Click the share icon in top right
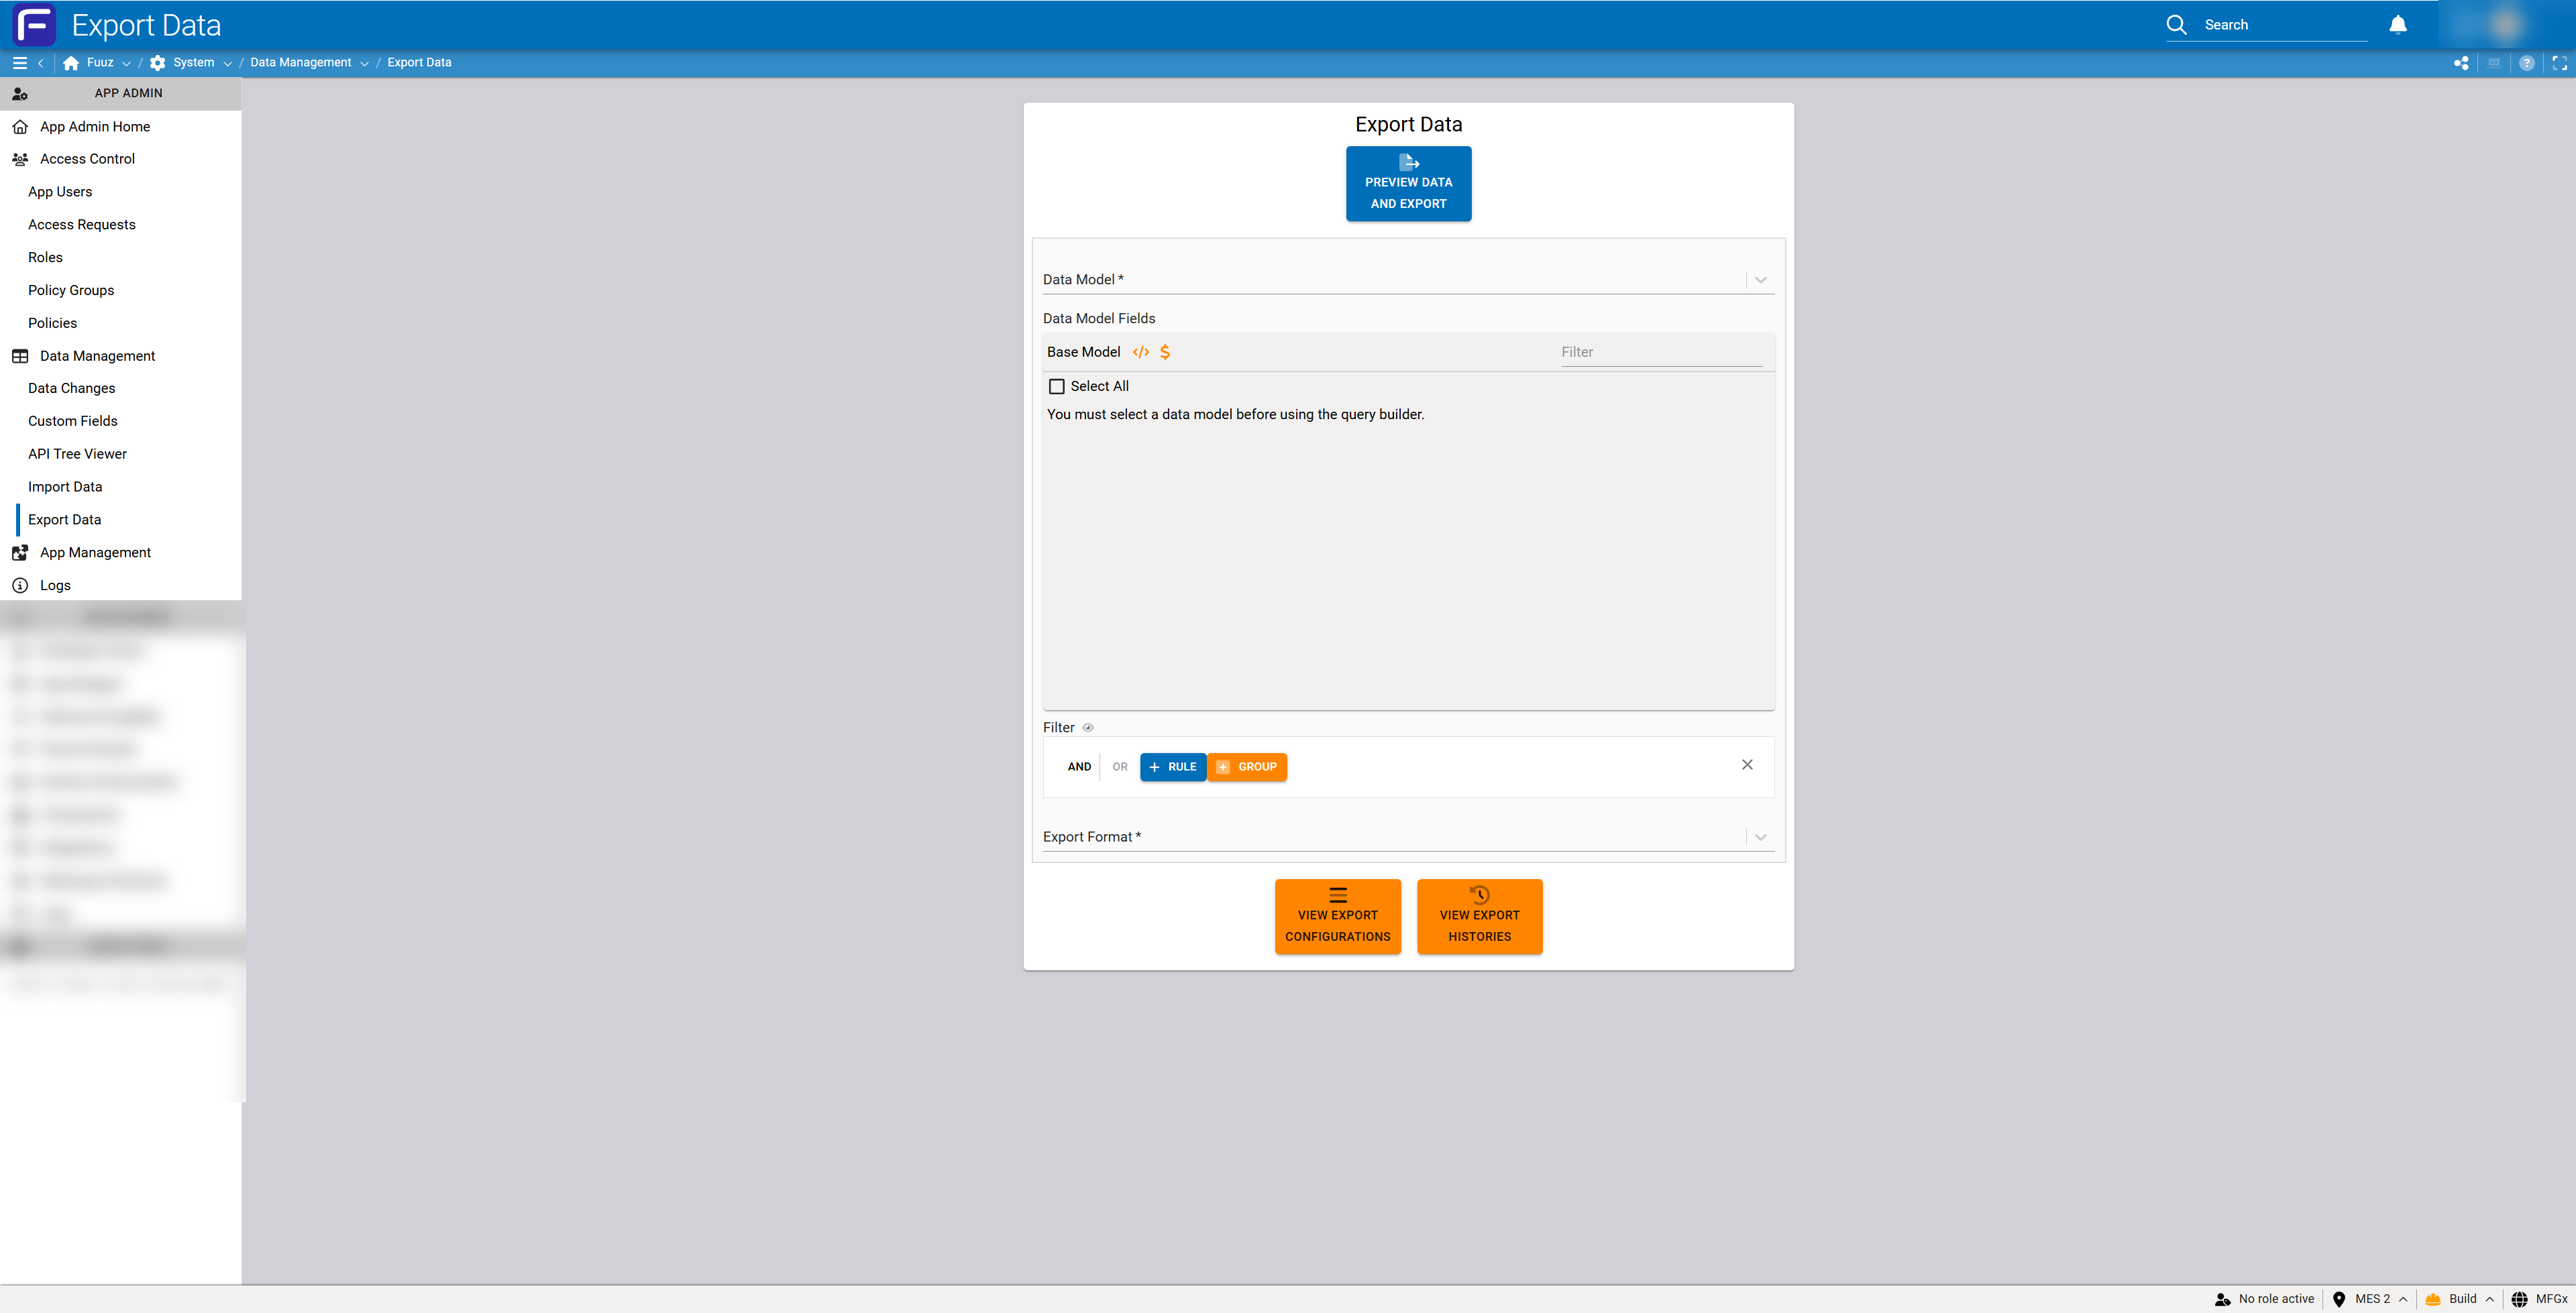 [x=2461, y=63]
